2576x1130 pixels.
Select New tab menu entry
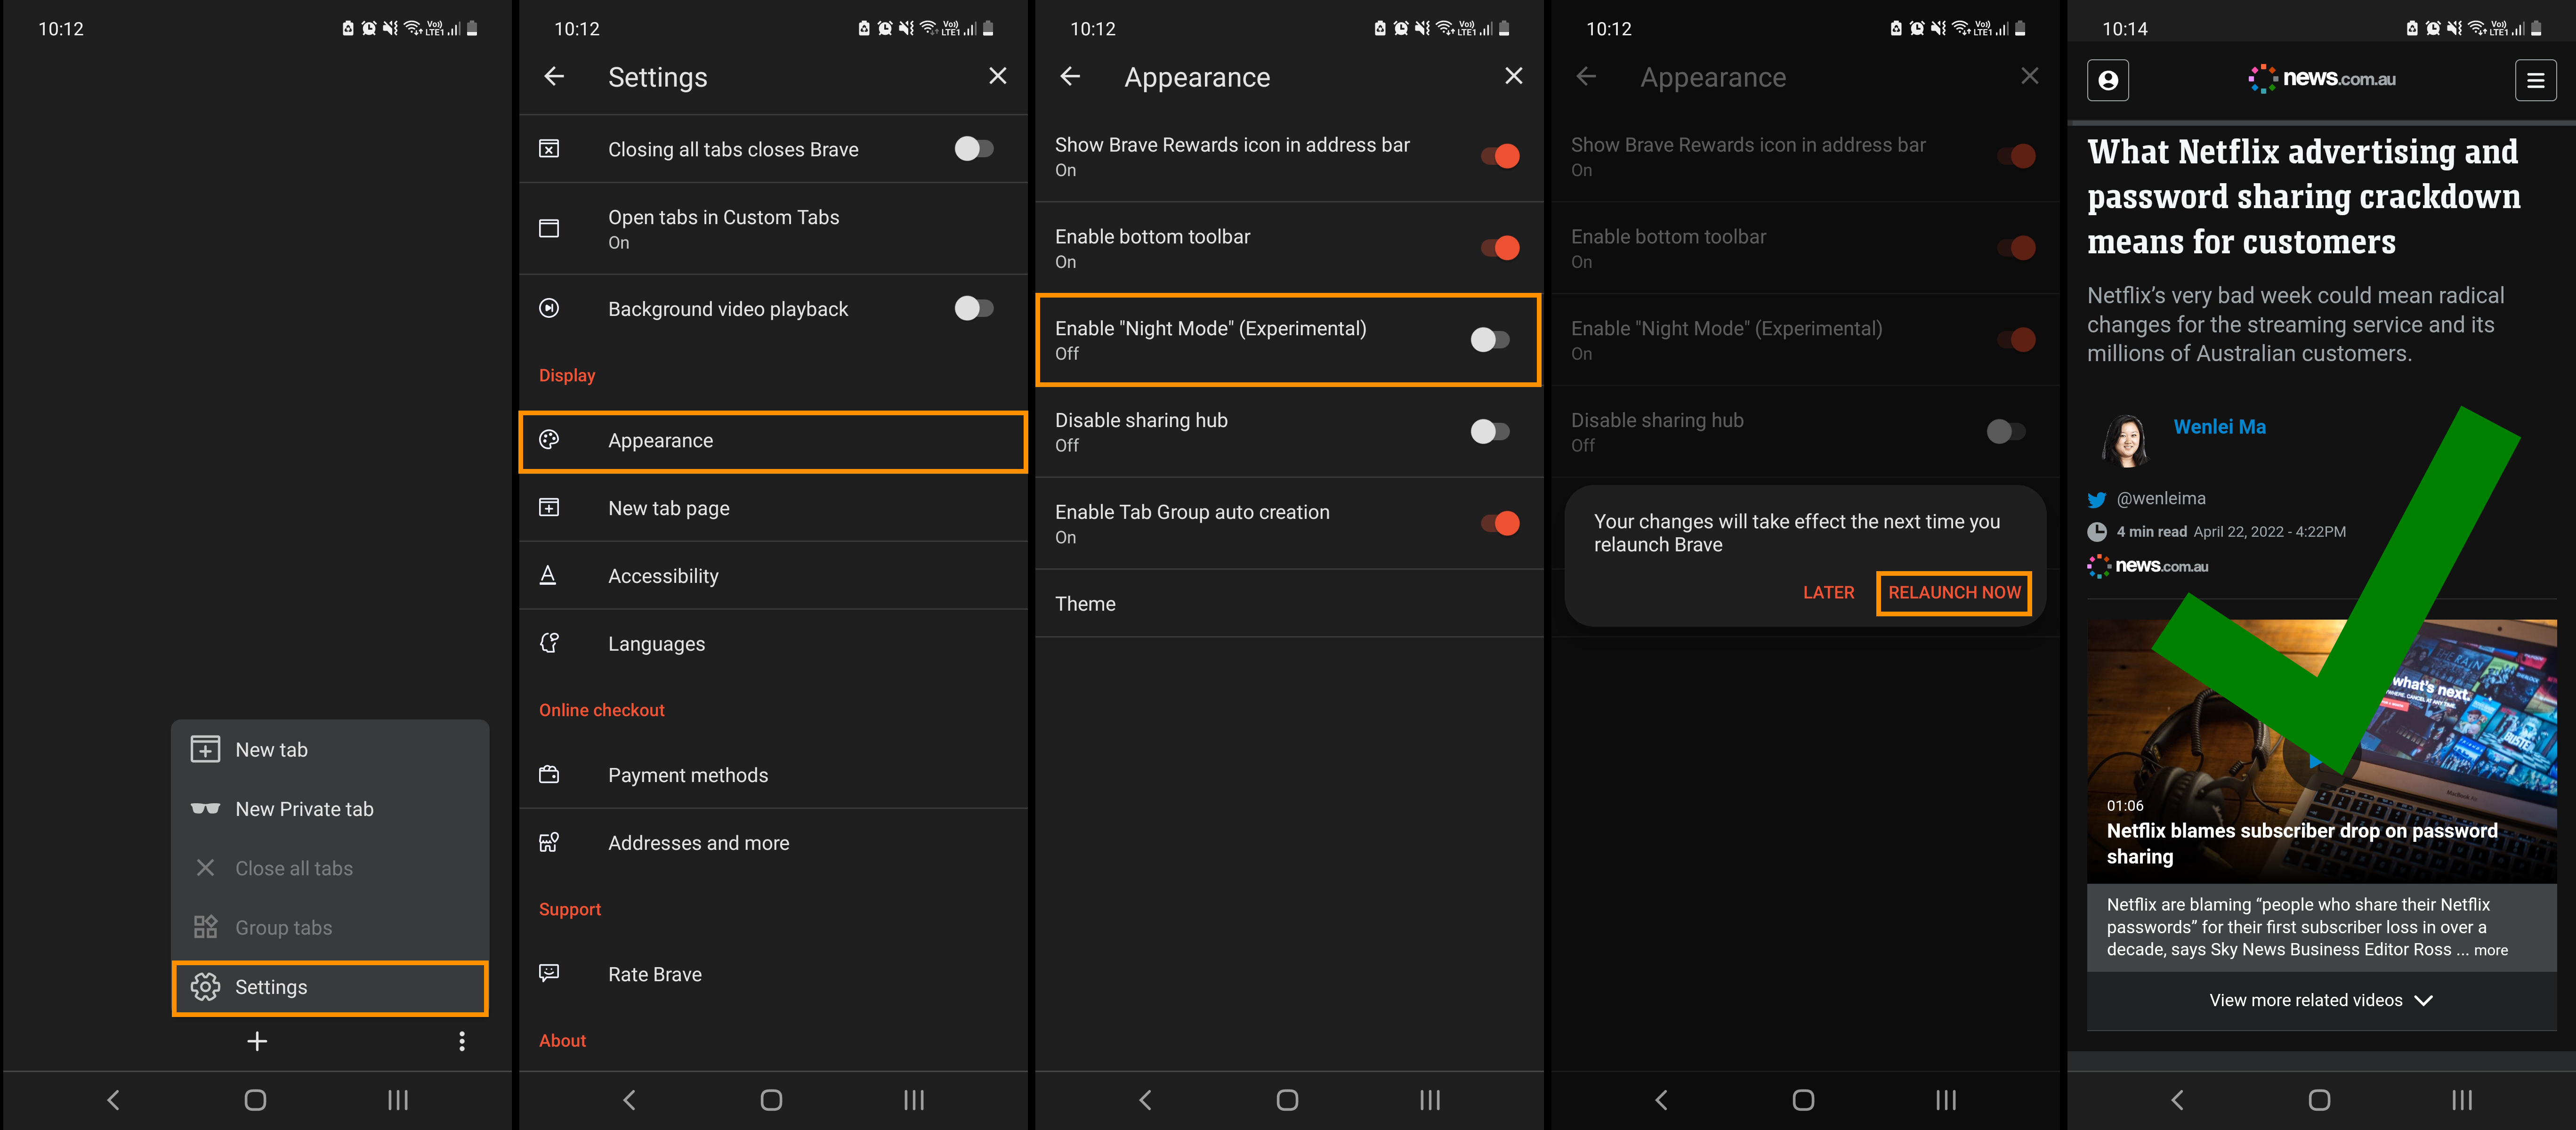(x=330, y=750)
